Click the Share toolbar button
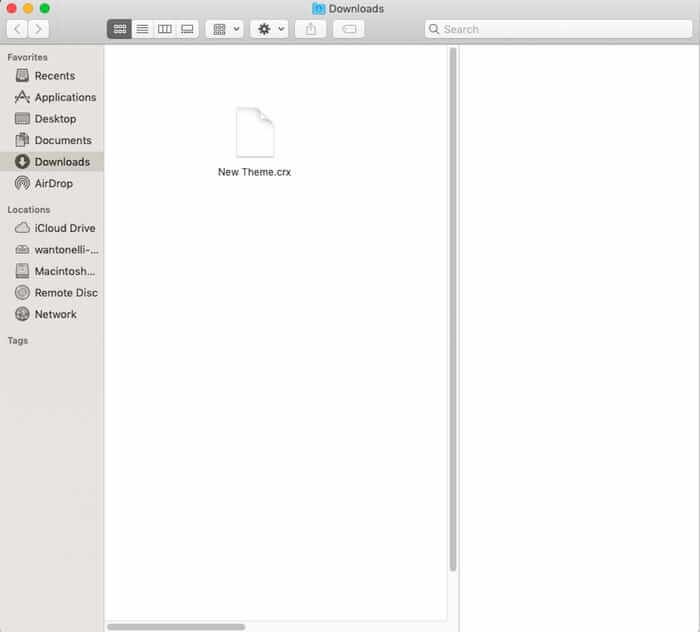This screenshot has height=632, width=700. click(x=311, y=29)
